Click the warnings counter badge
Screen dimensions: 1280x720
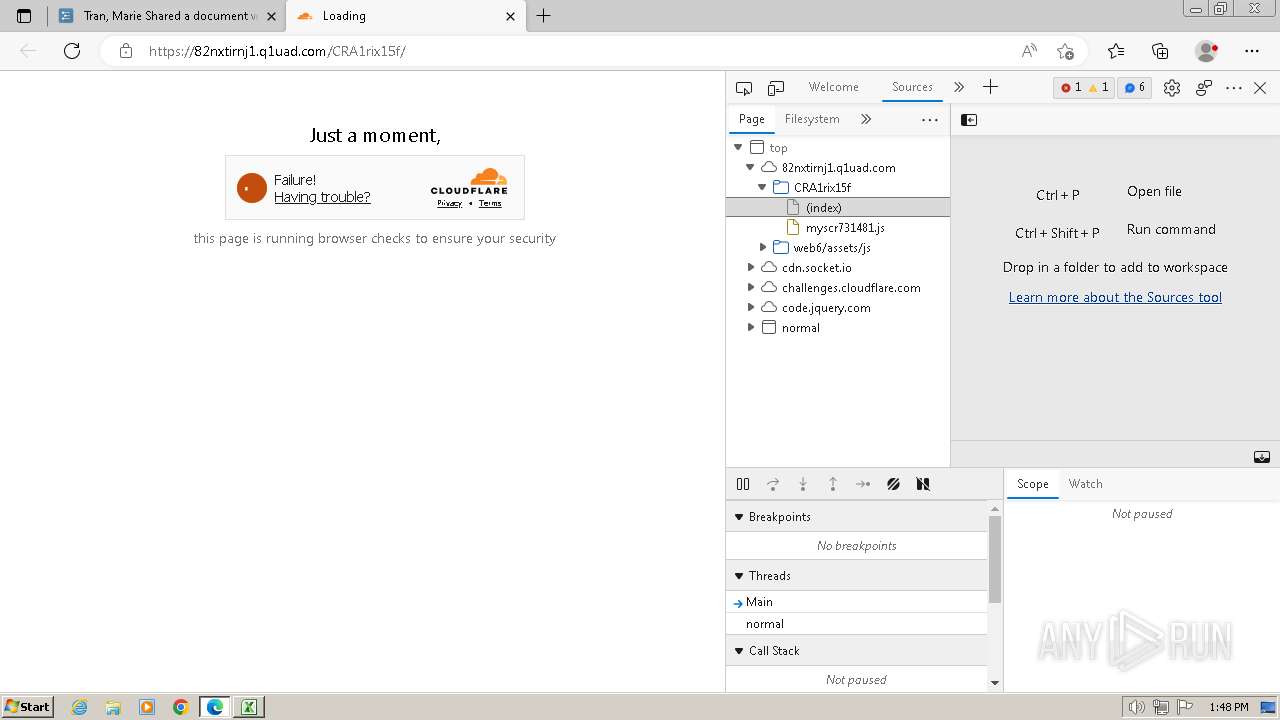point(1098,88)
